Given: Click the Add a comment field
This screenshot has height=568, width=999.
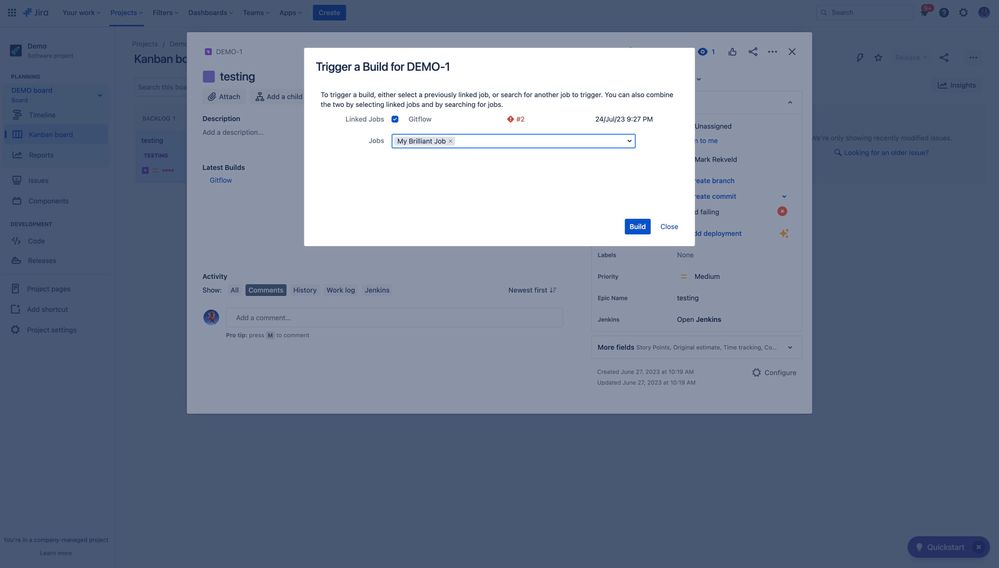Looking at the screenshot, I should (394, 318).
